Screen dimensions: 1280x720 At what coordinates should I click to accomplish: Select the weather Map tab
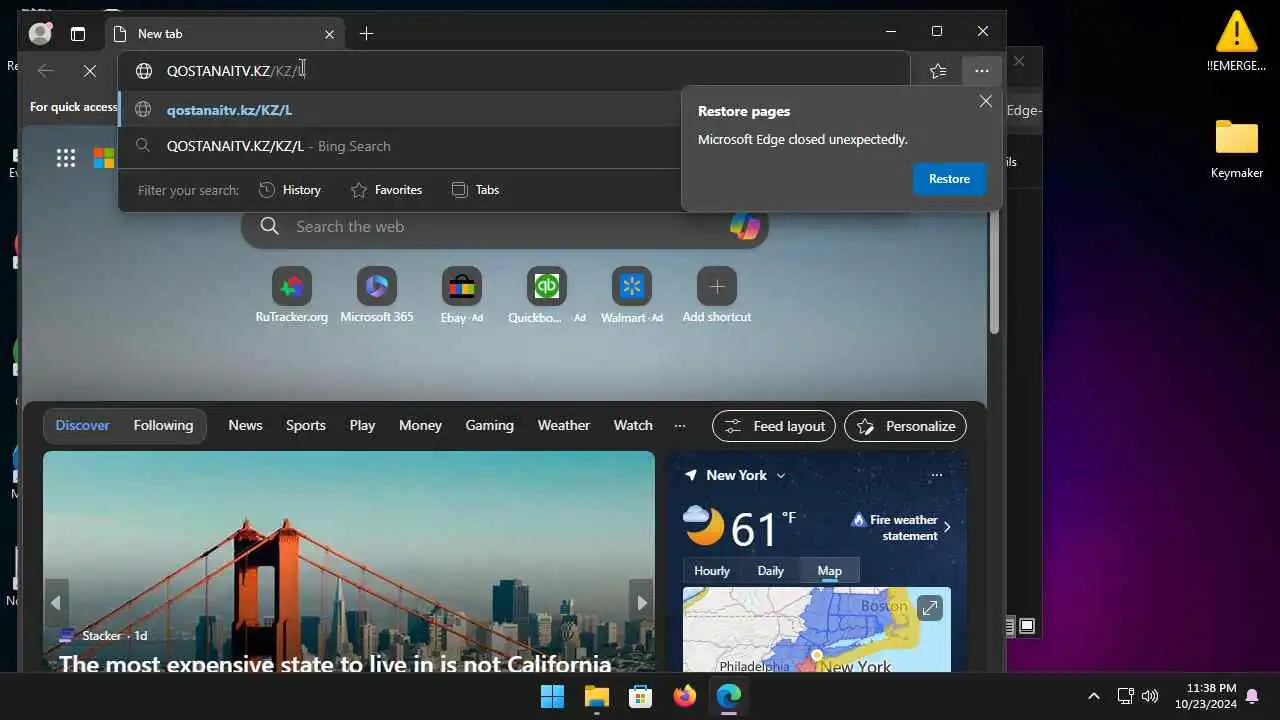[829, 571]
